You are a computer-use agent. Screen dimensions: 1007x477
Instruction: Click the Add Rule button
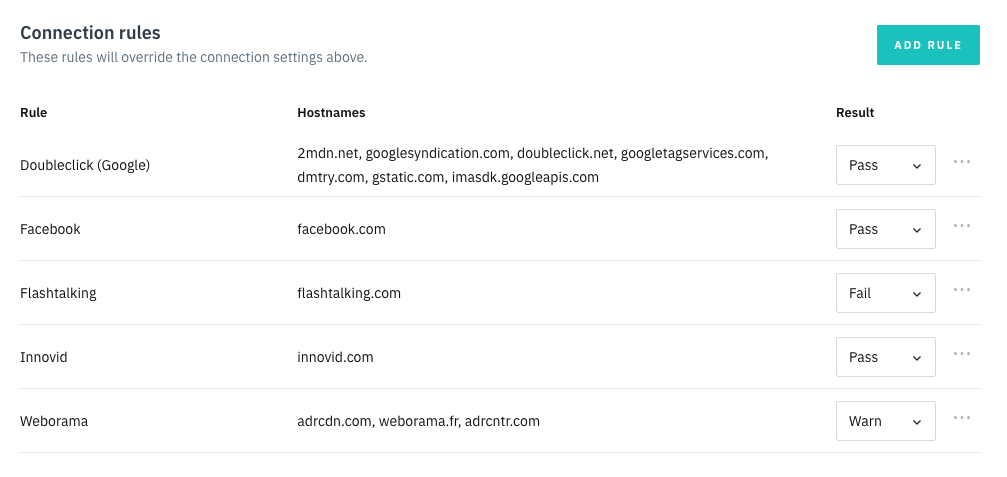(x=927, y=45)
